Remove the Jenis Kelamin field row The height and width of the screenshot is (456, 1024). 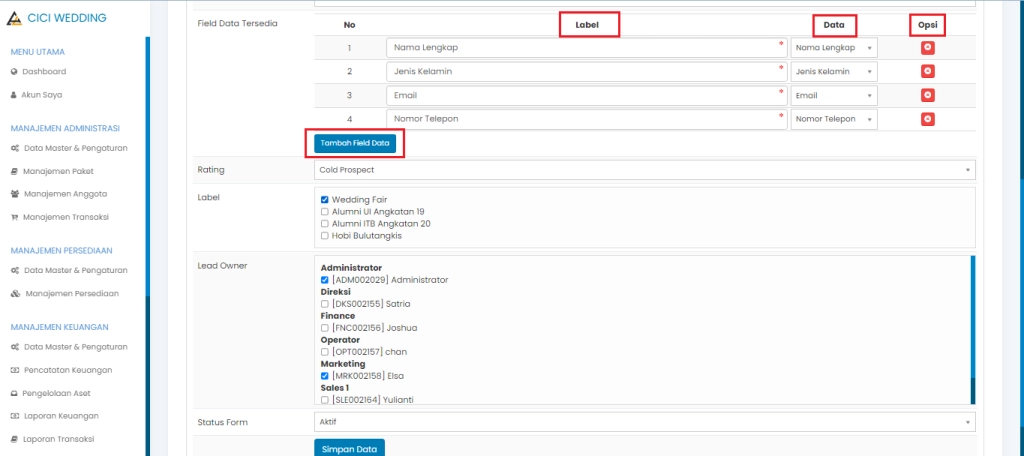tap(927, 71)
